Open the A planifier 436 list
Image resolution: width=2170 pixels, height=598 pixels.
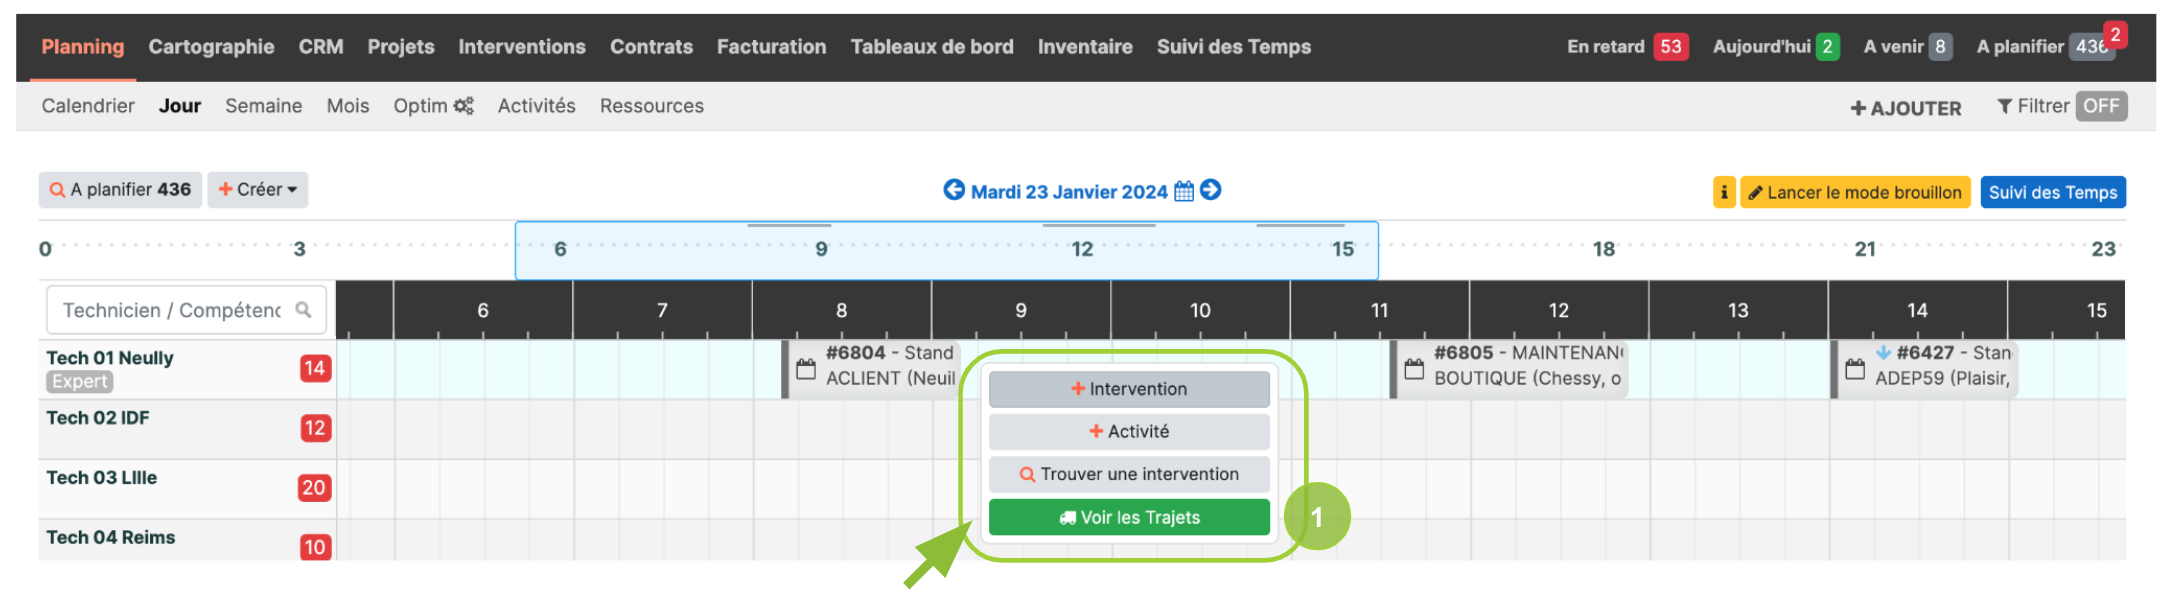tap(120, 190)
